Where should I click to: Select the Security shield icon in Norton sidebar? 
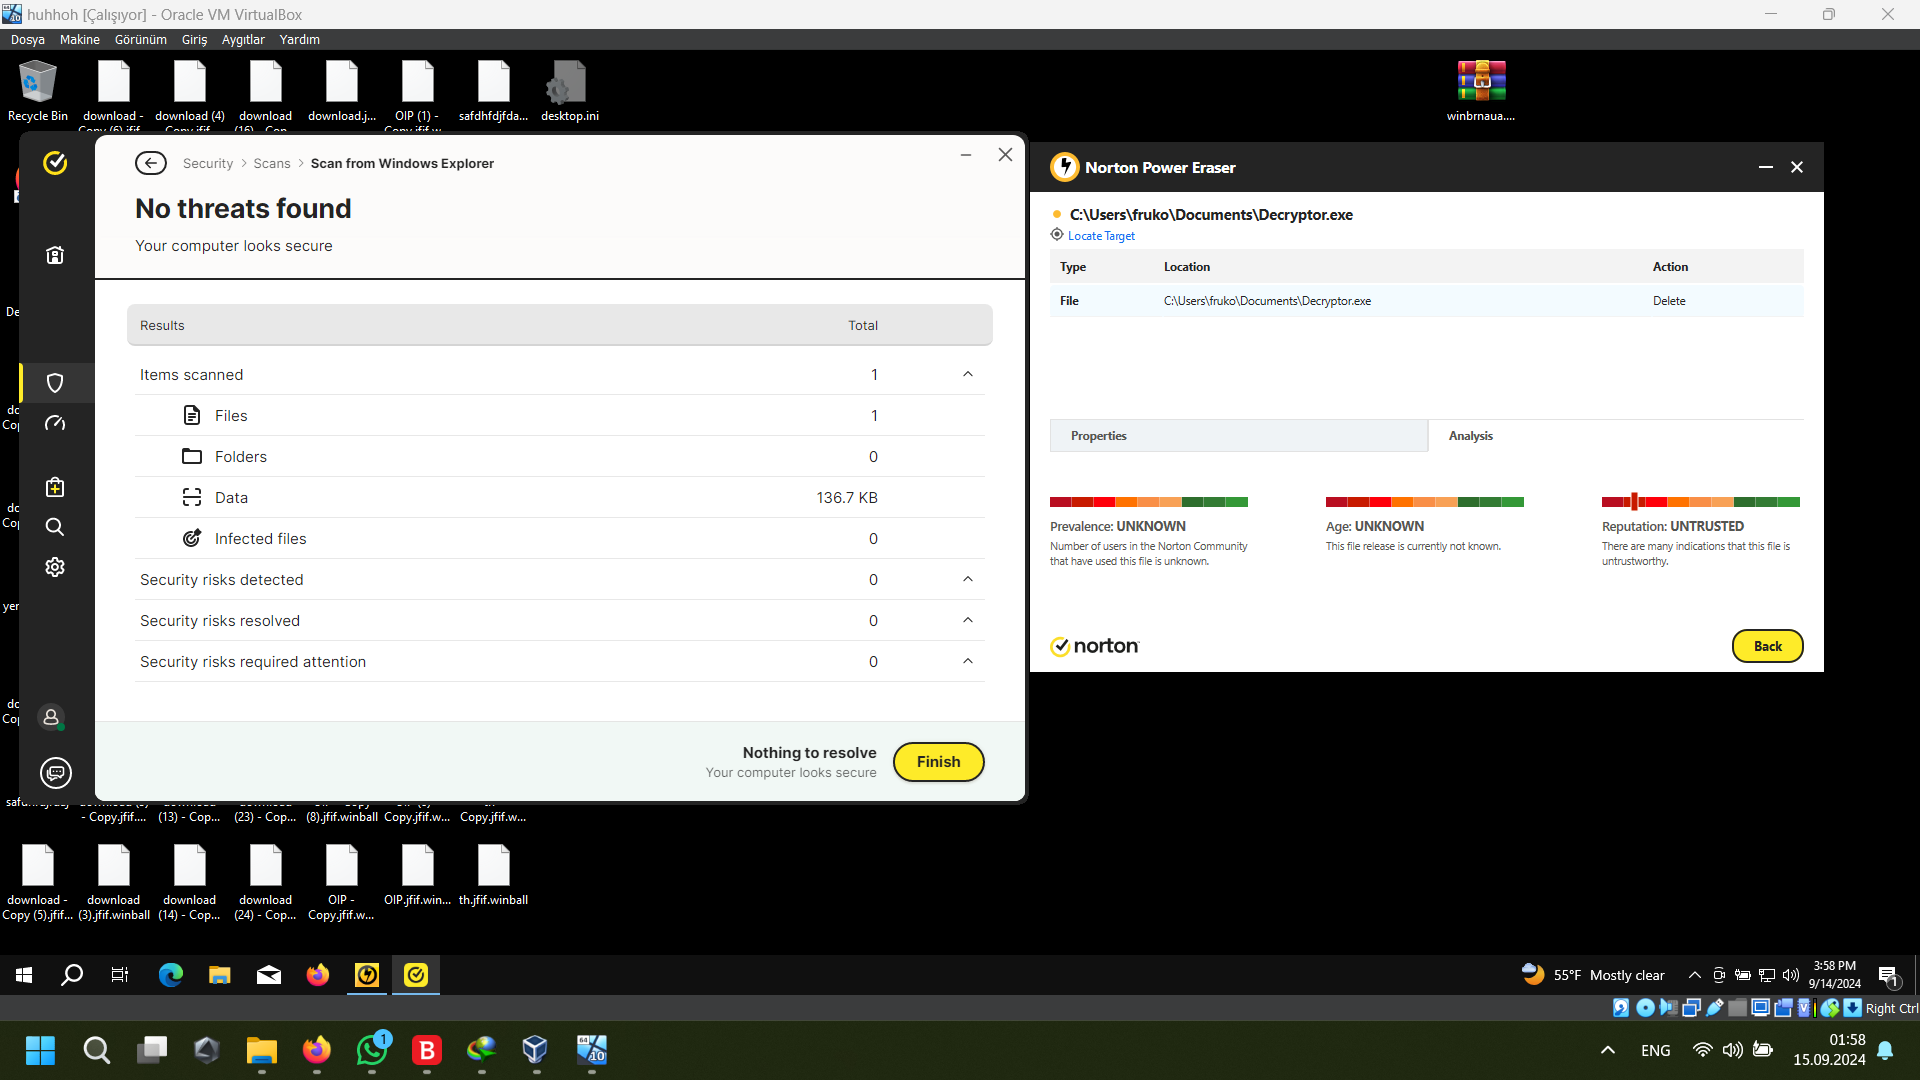[55, 383]
